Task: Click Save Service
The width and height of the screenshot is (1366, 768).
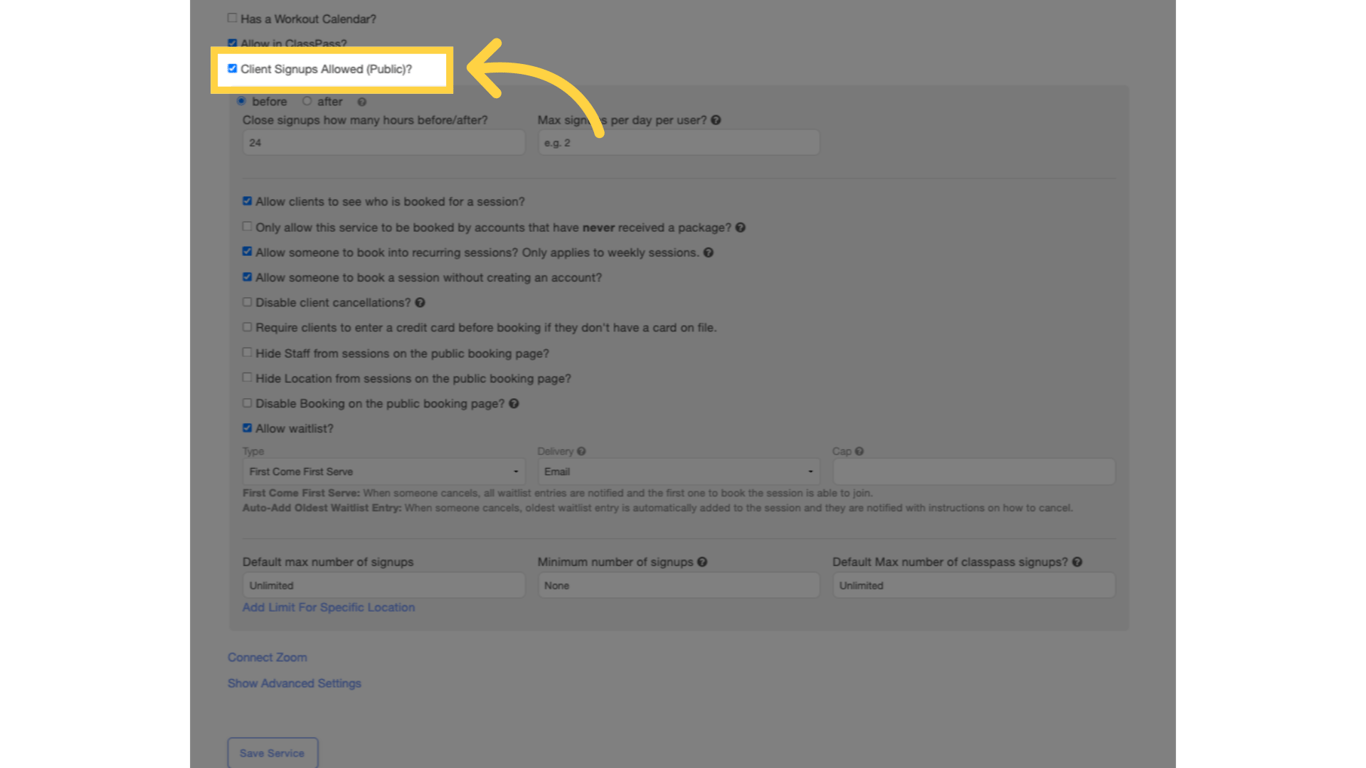Action: 272,752
